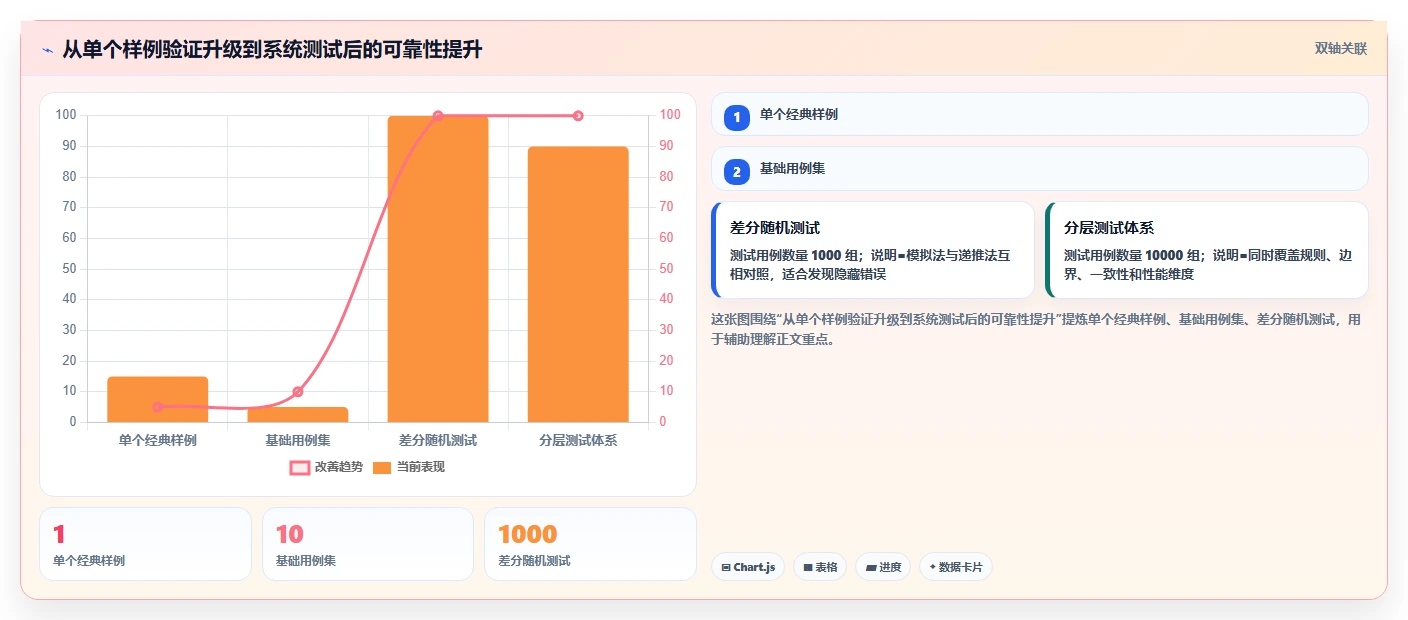Click the description paragraph starting 这张图围绕
Viewport: 1408px width, 620px height.
pos(1036,329)
